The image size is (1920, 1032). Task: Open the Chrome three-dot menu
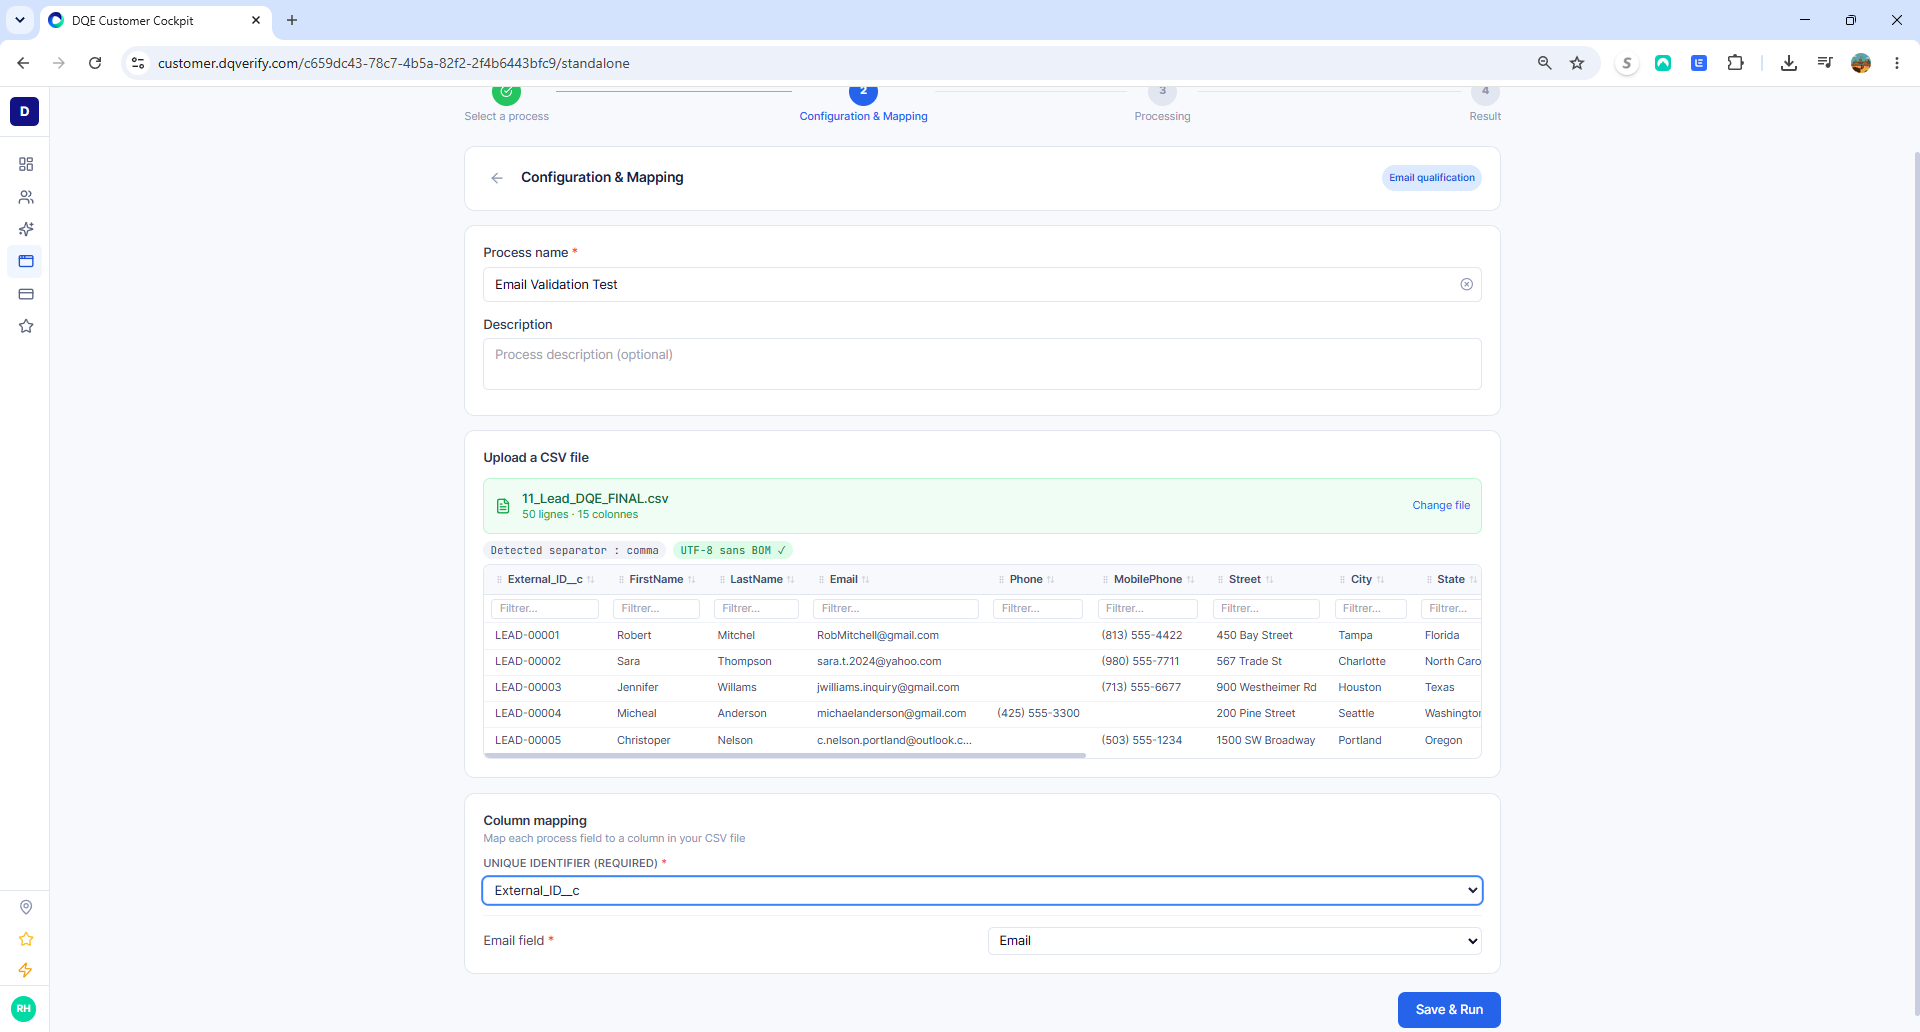[x=1897, y=63]
